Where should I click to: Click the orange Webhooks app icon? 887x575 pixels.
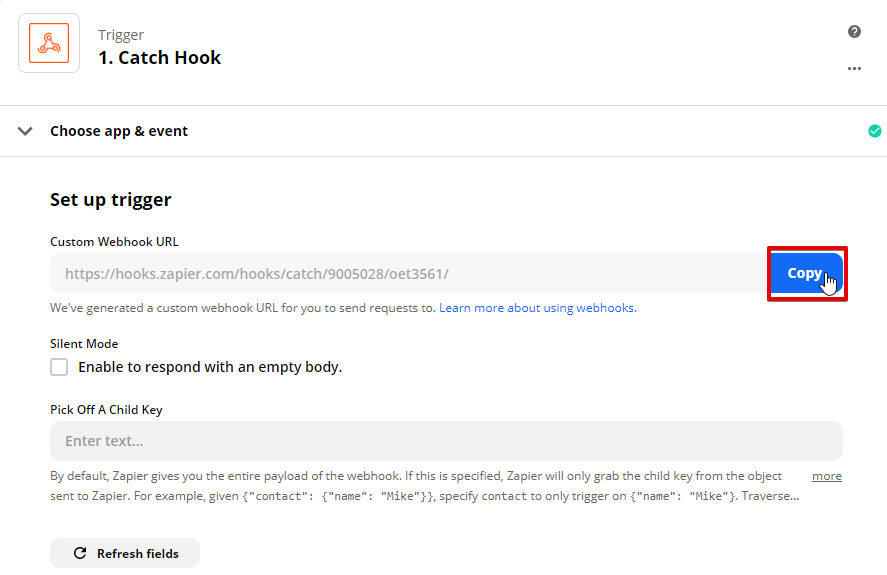49,43
